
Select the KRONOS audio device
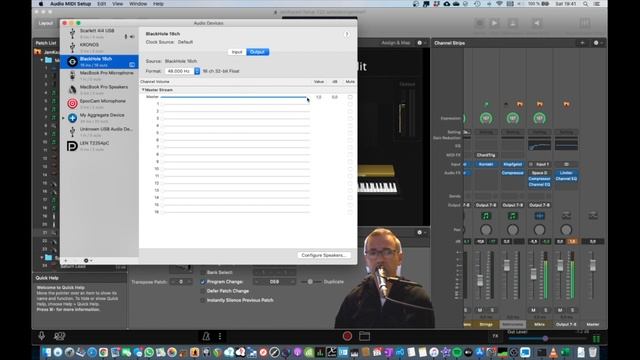(x=99, y=48)
